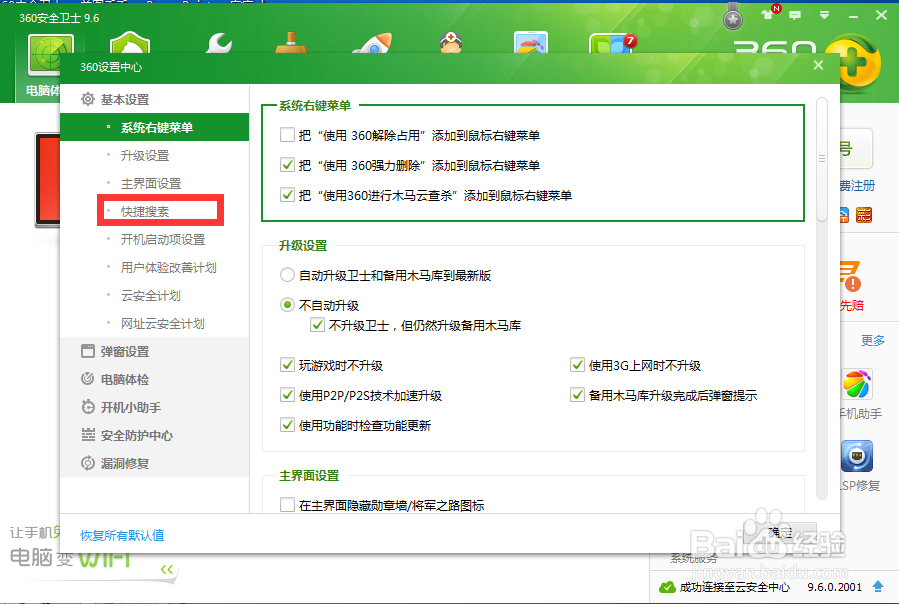Click the orange calendar icon in right panel
This screenshot has width=899, height=604.
coord(863,215)
